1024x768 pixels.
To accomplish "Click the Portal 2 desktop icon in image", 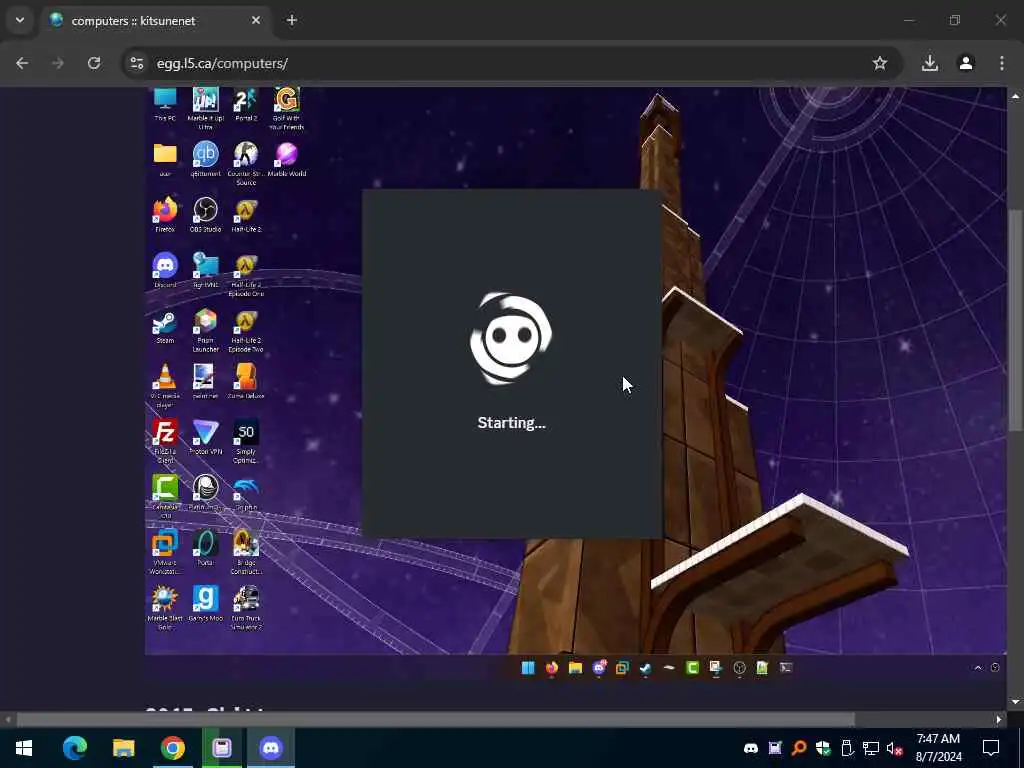I will tap(246, 105).
